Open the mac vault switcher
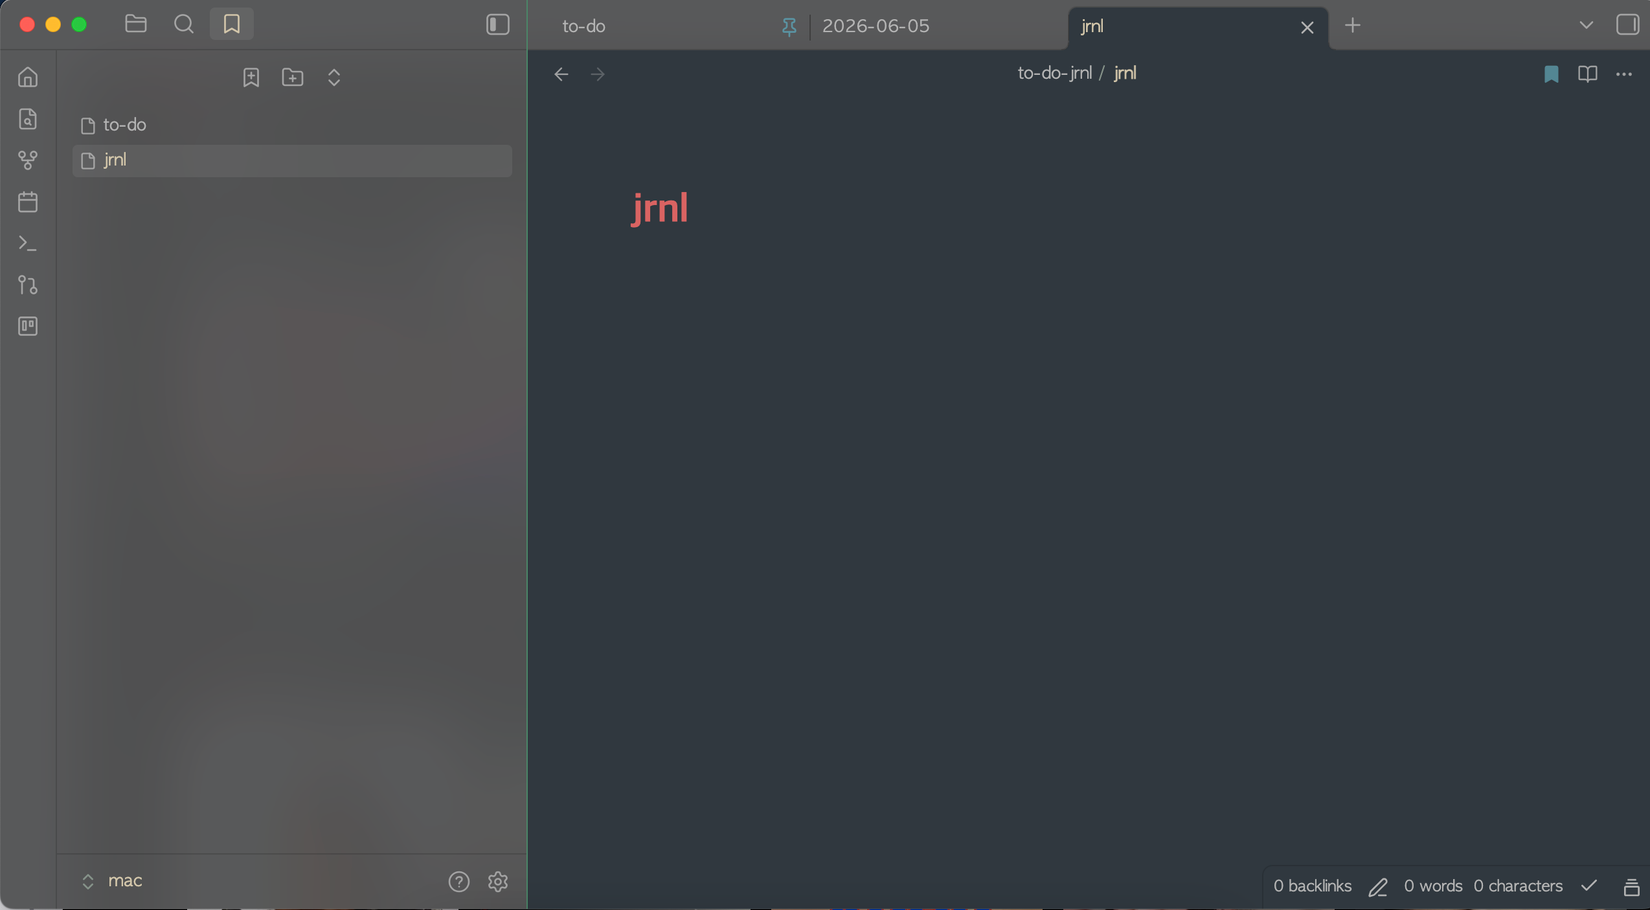Image resolution: width=1650 pixels, height=910 pixels. tap(111, 881)
